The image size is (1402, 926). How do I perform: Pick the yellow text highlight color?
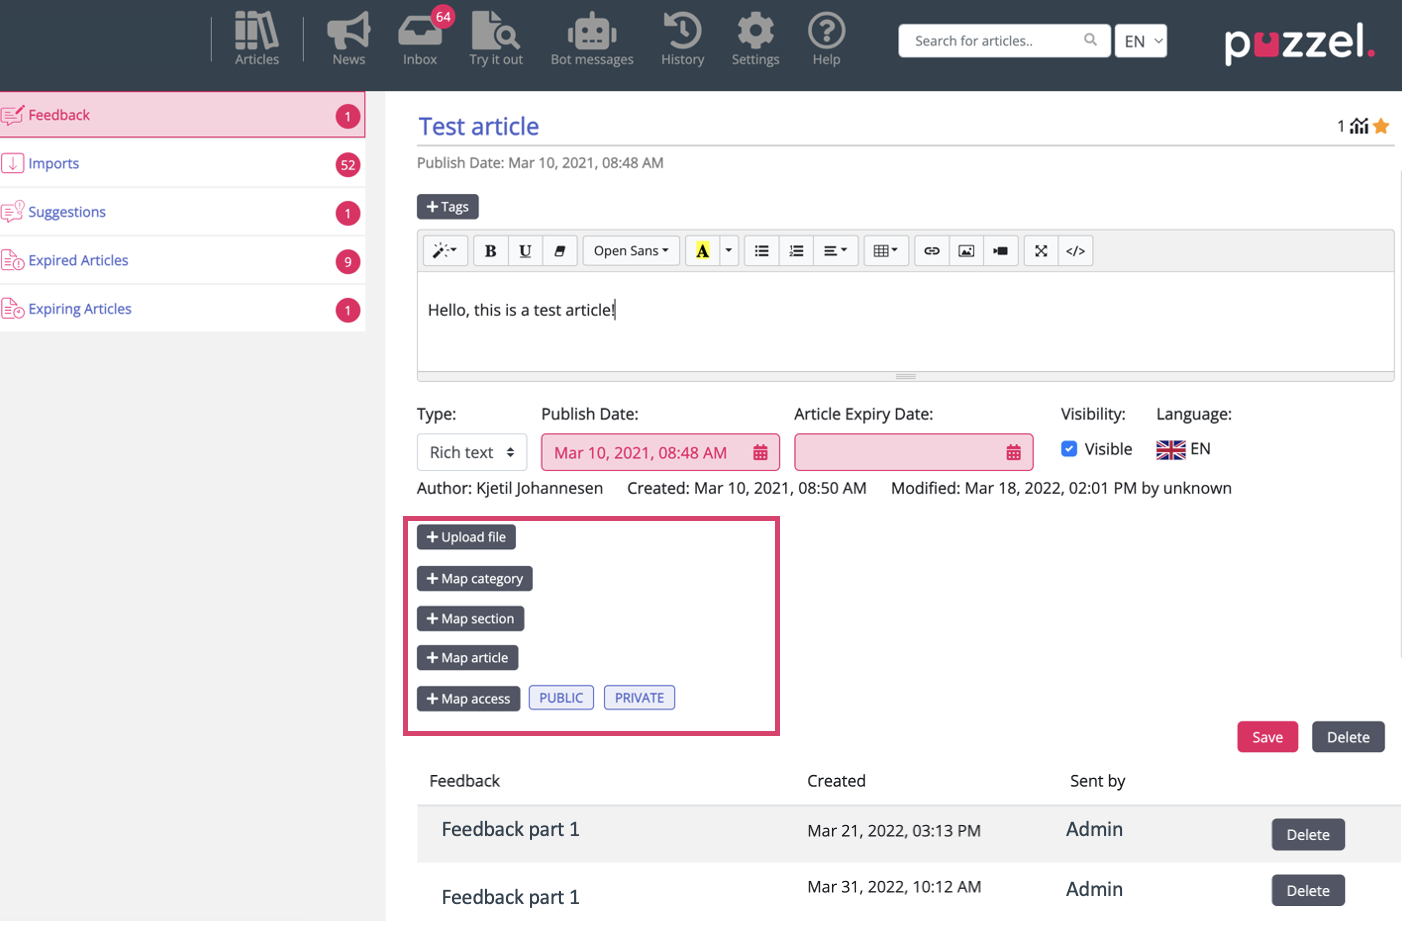703,251
